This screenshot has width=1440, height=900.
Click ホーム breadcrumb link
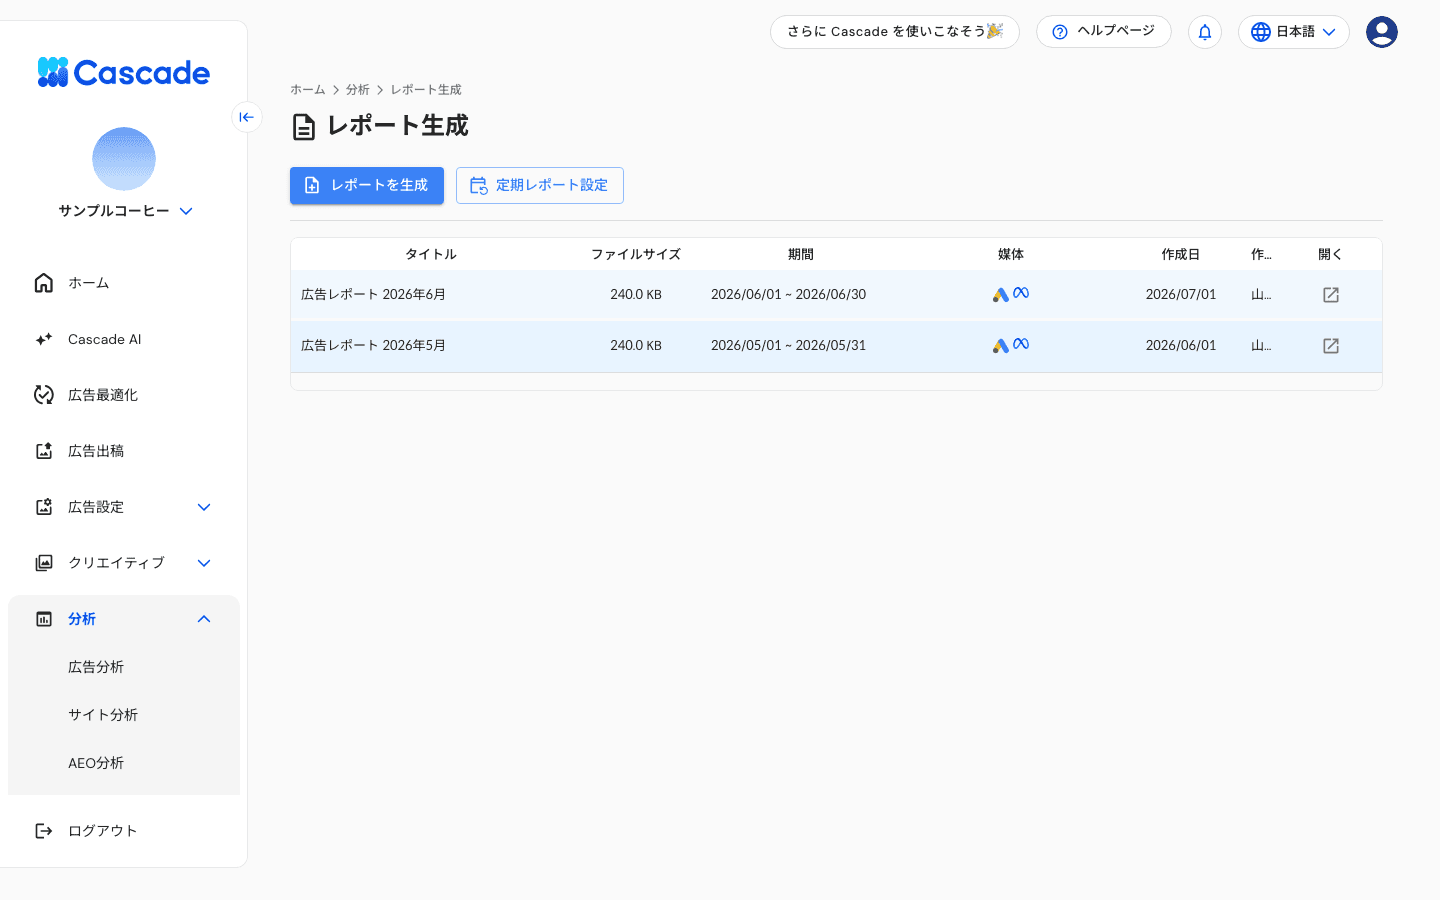coord(308,90)
